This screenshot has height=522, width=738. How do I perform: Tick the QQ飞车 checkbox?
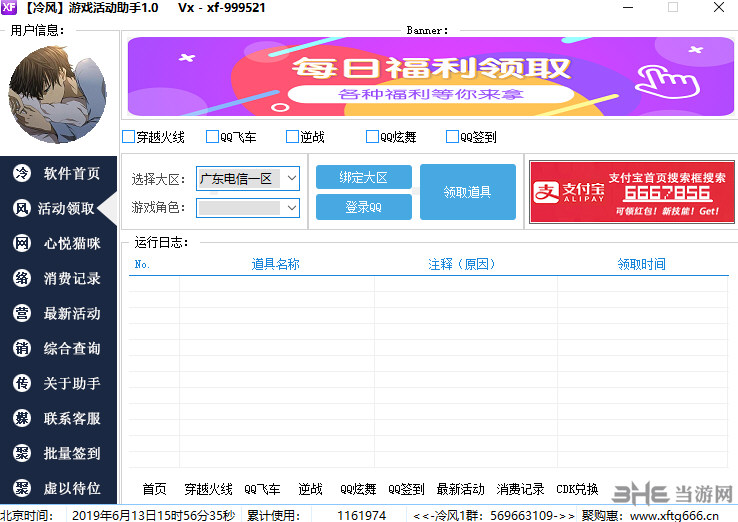212,137
